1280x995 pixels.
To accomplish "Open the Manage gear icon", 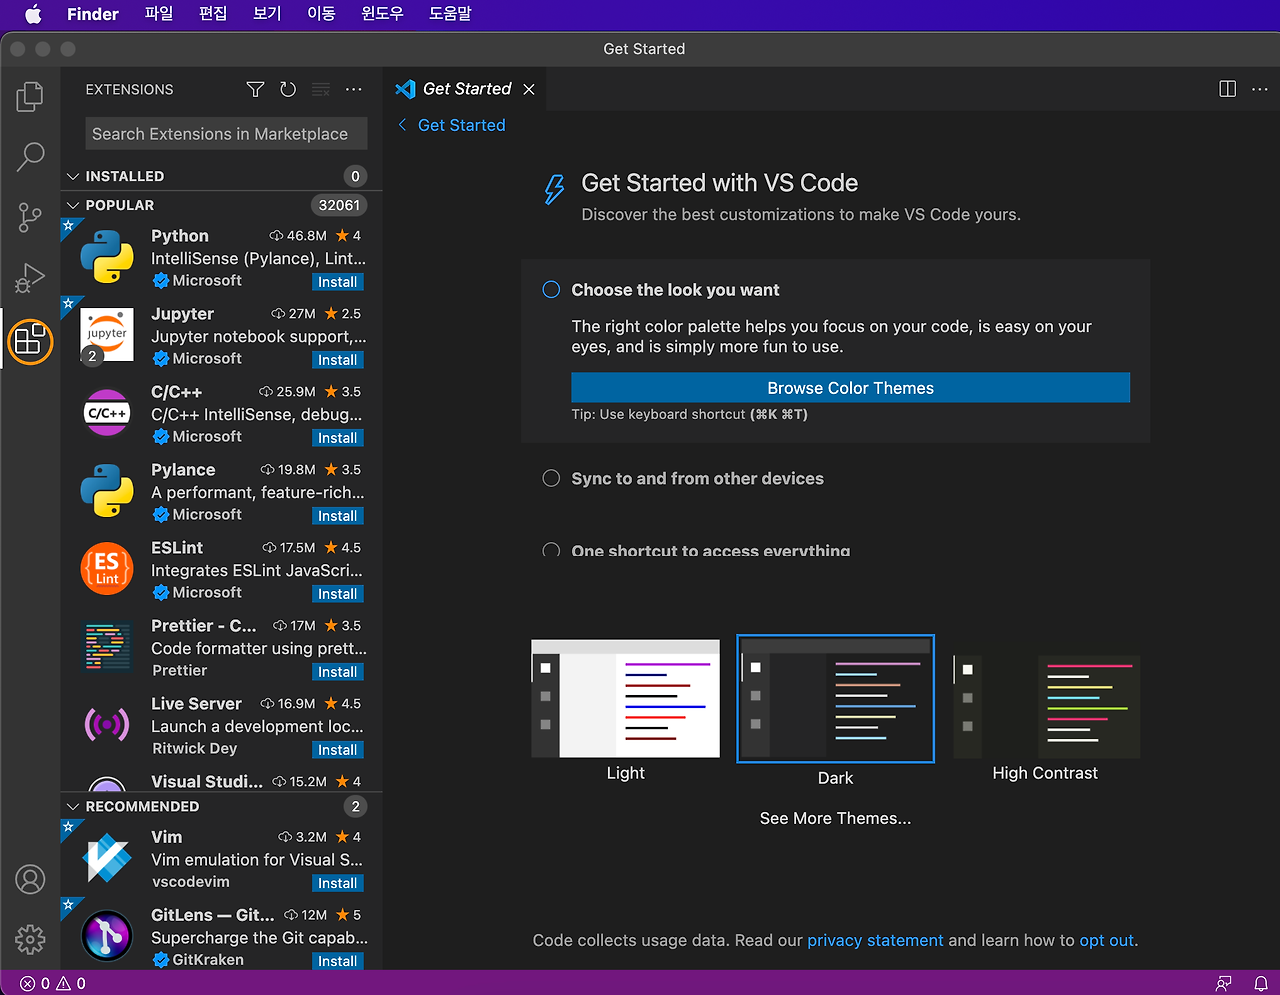I will coord(30,939).
